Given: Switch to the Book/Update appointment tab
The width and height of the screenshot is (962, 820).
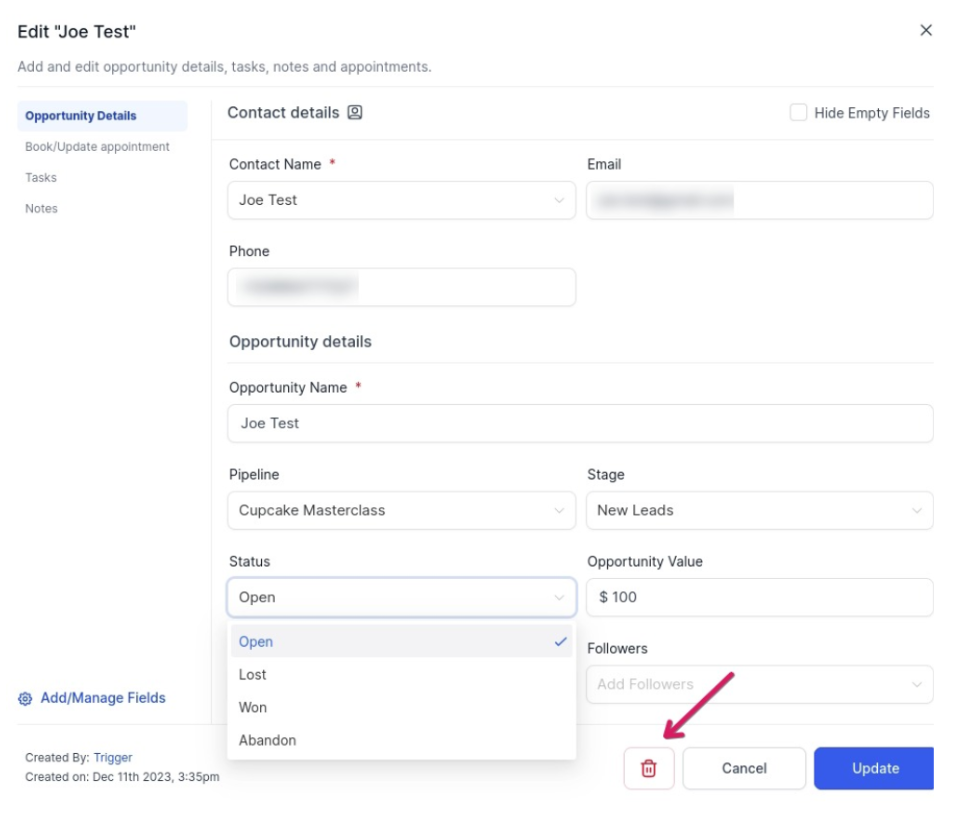Looking at the screenshot, I should (x=97, y=147).
